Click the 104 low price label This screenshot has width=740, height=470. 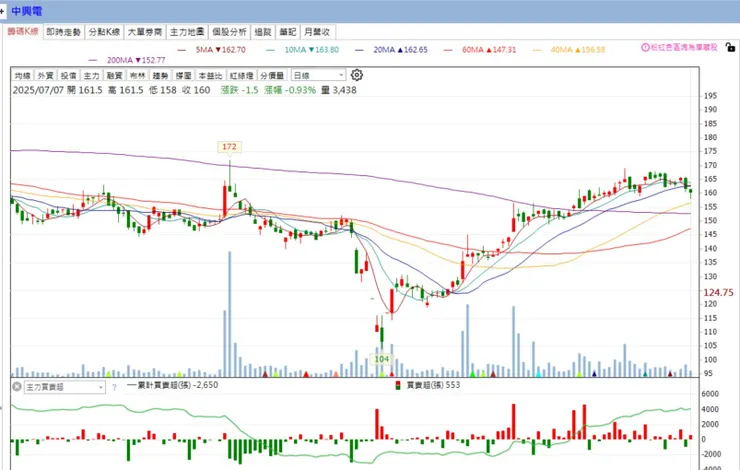pyautogui.click(x=381, y=359)
